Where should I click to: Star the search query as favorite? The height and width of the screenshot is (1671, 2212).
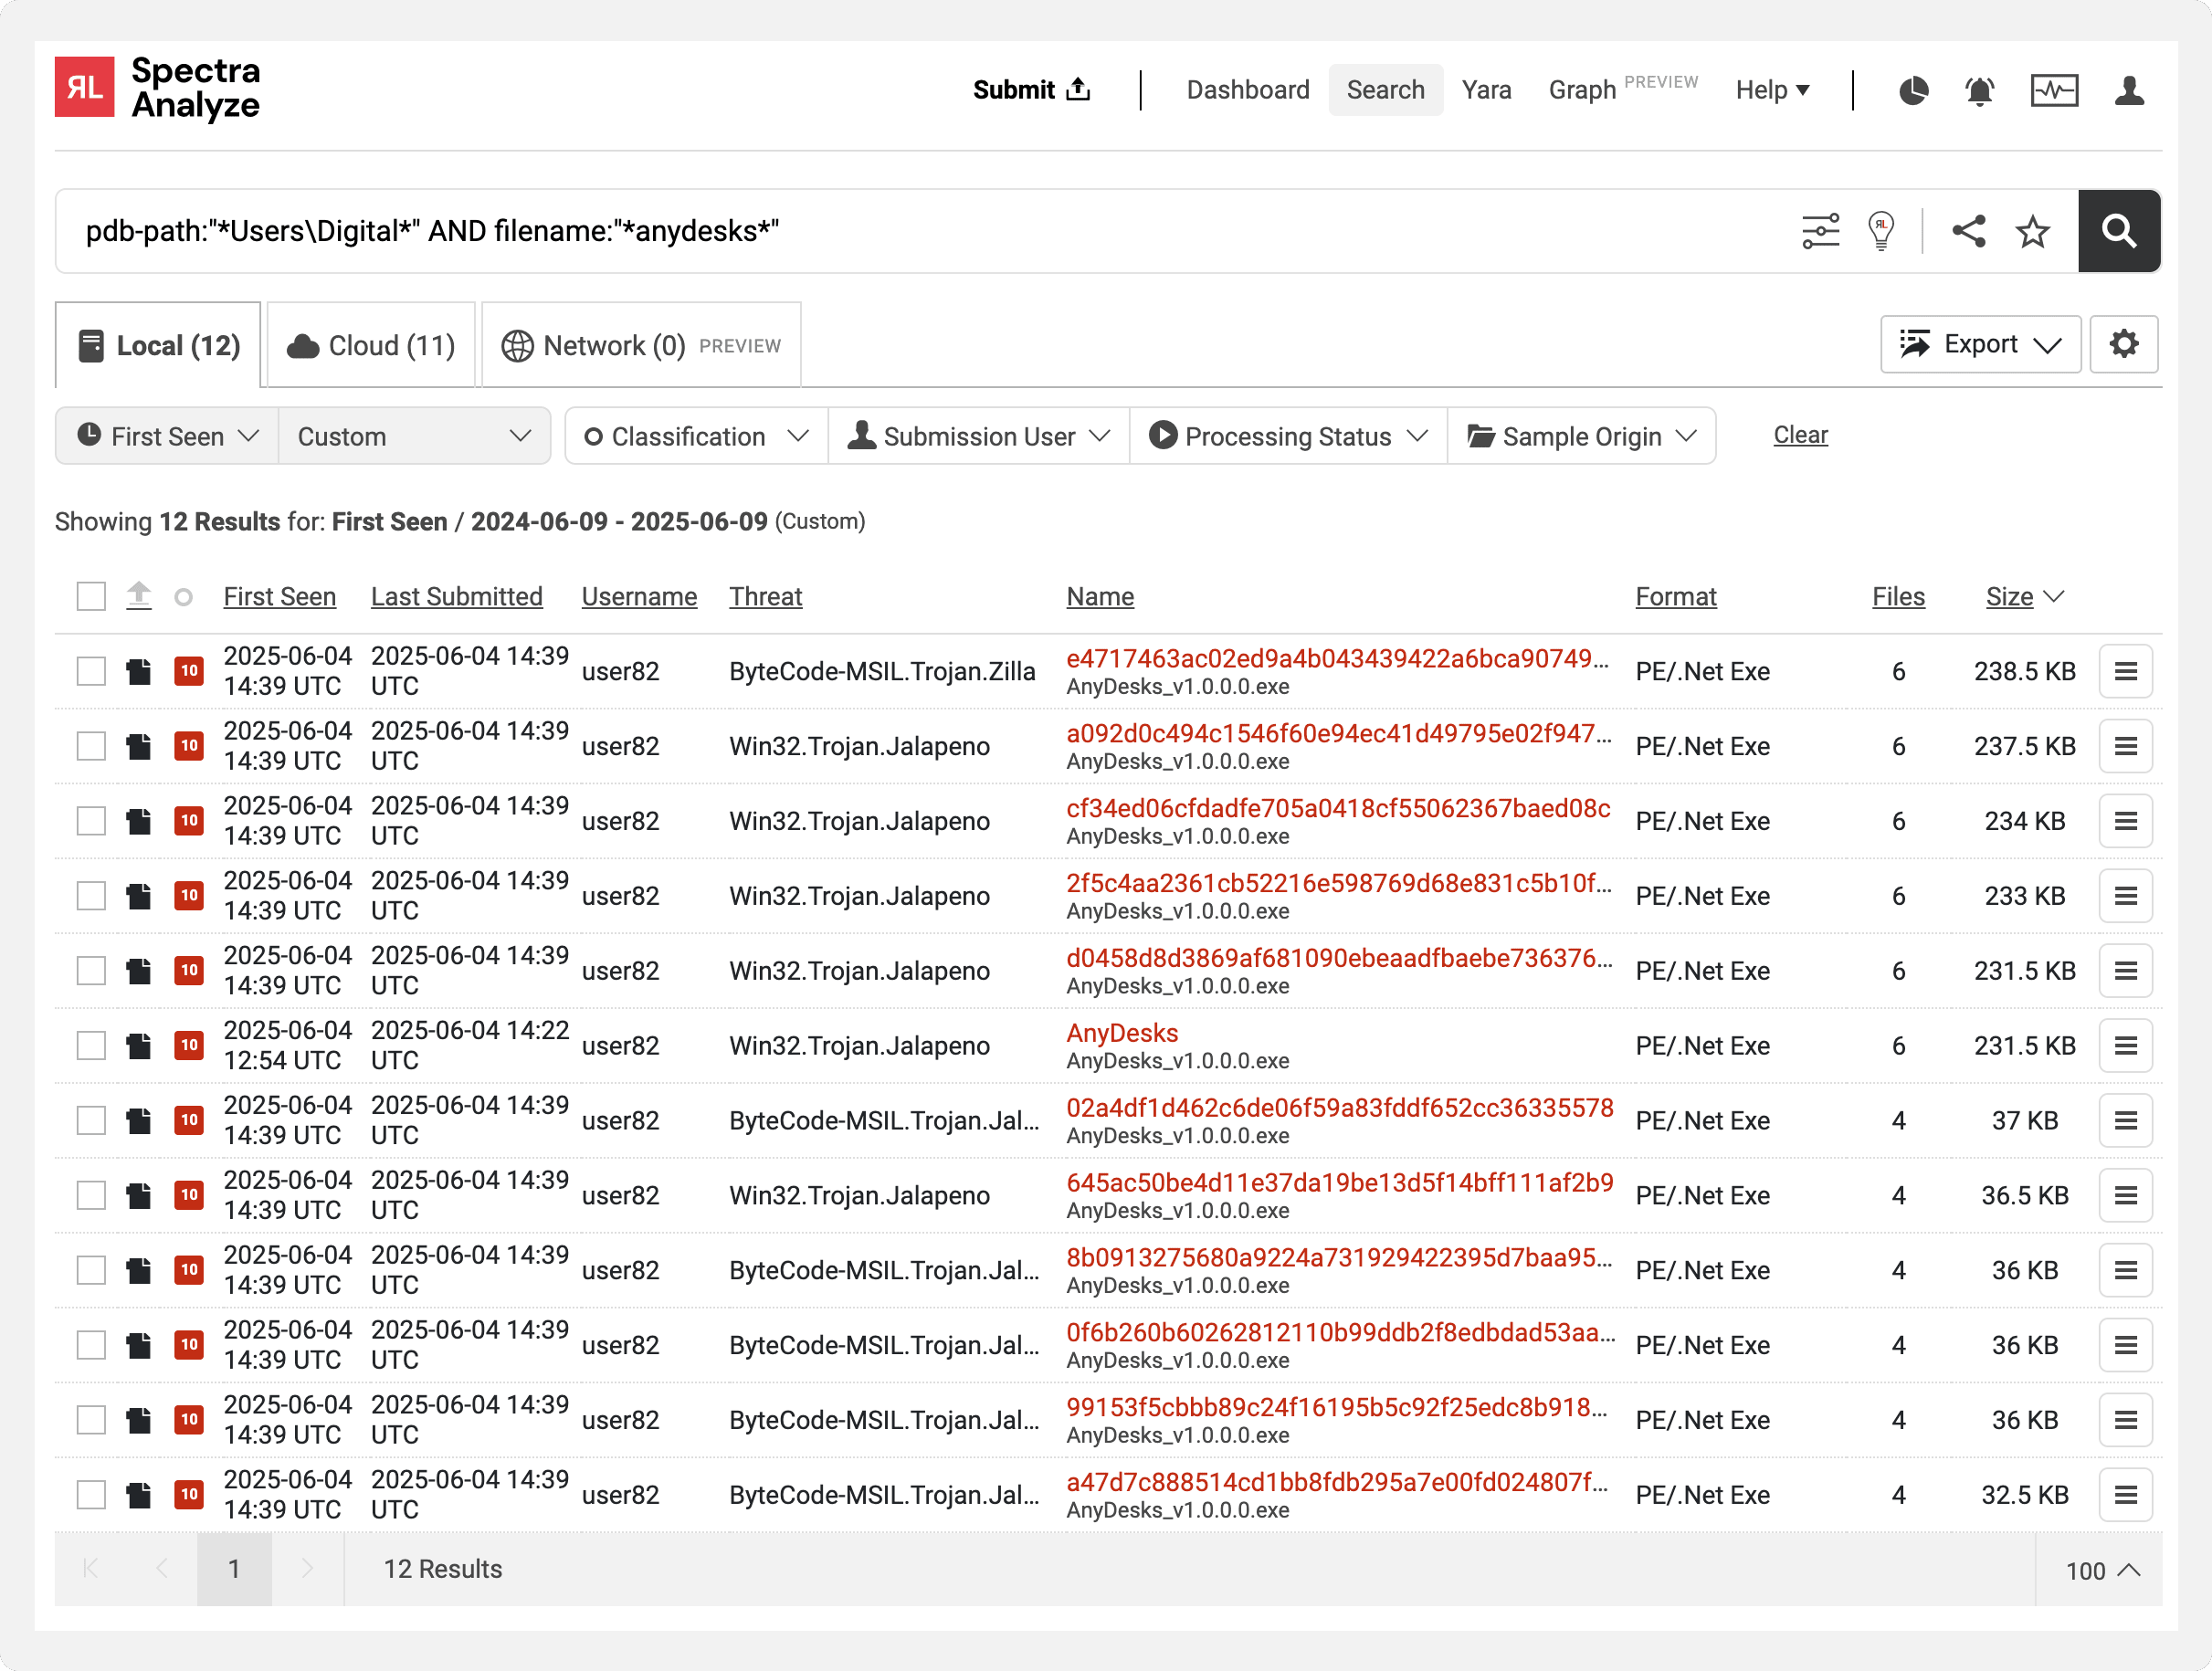pos(2032,231)
